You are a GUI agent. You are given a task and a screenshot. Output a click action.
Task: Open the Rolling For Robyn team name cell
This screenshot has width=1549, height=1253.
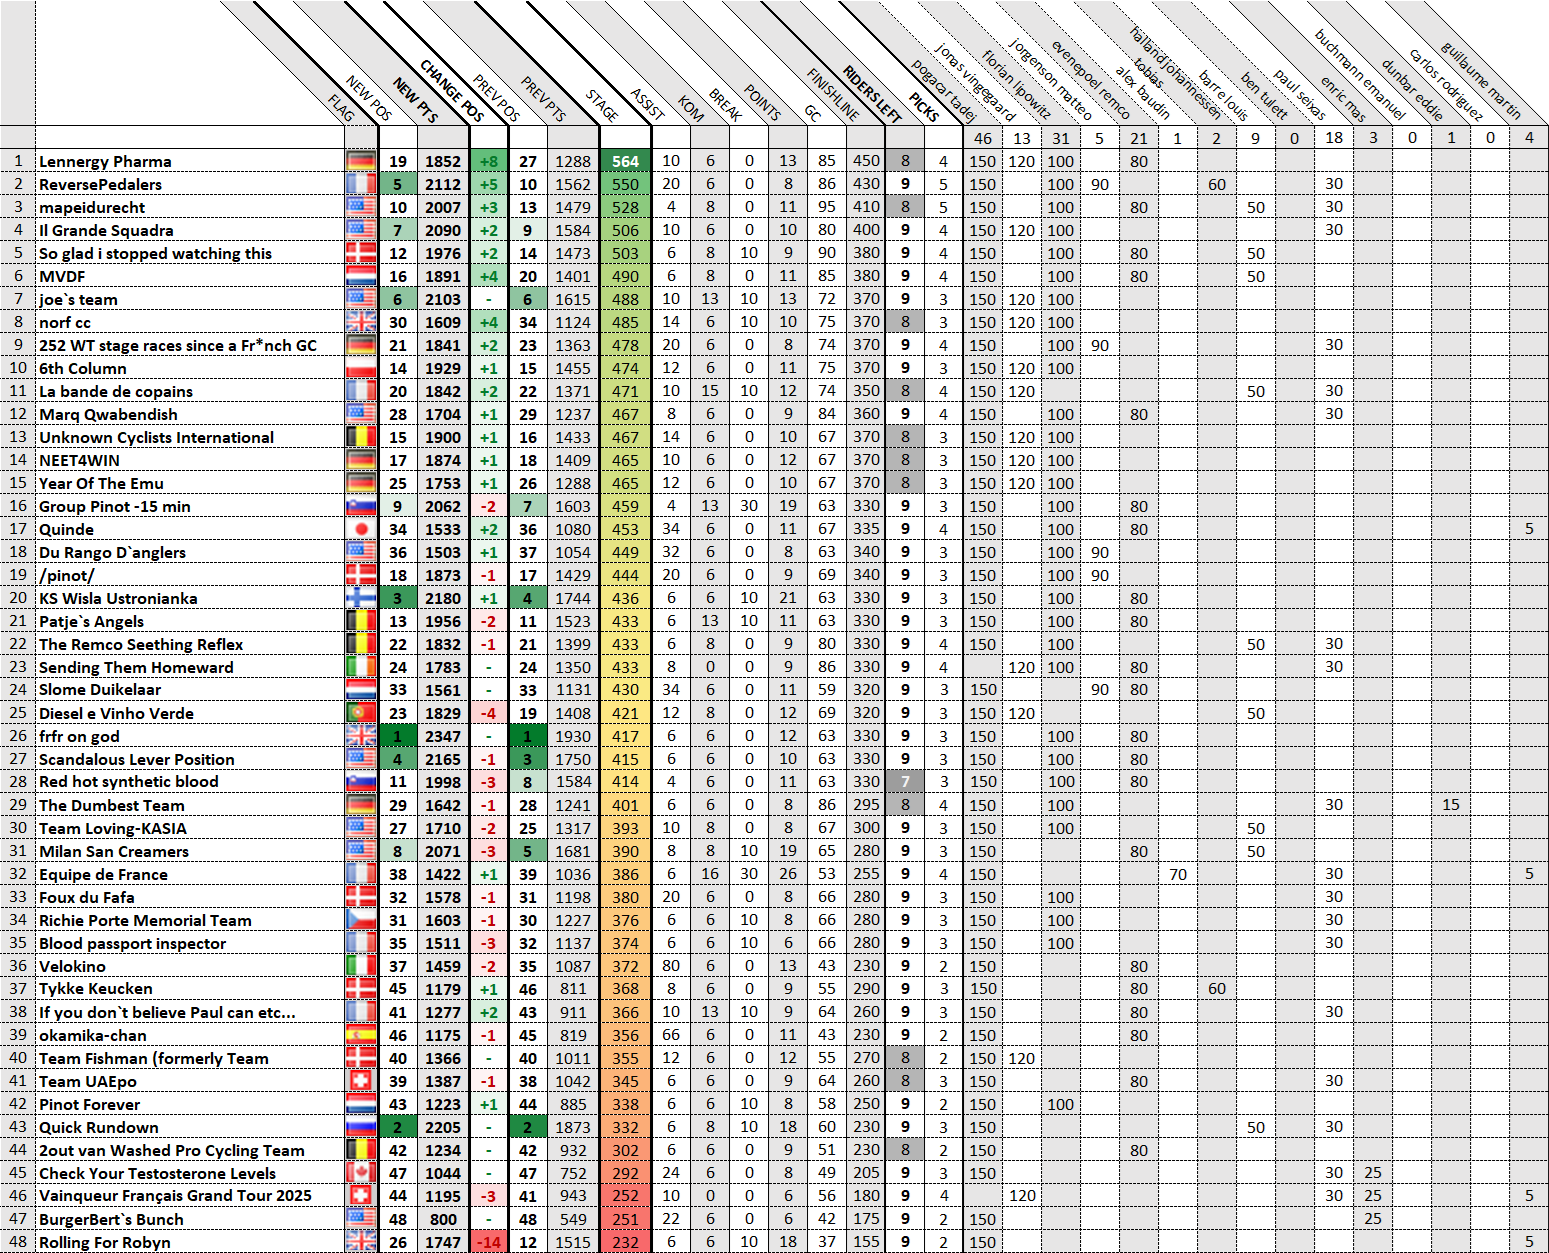click(105, 1242)
